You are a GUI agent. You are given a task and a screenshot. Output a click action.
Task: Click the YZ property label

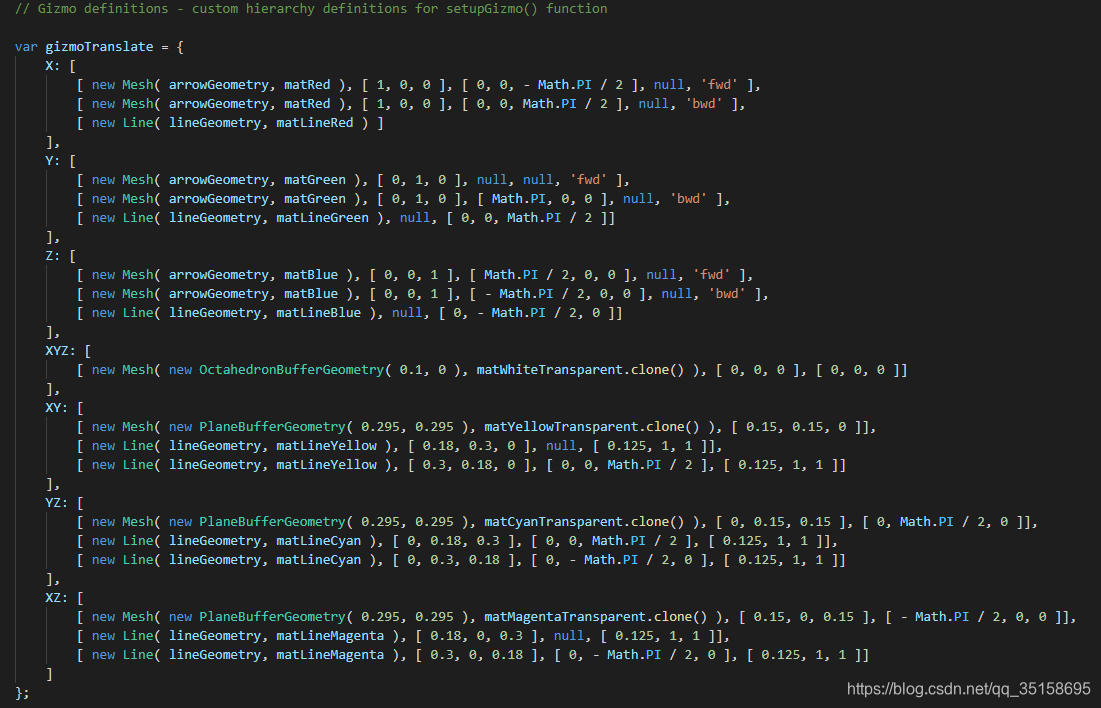[55, 502]
